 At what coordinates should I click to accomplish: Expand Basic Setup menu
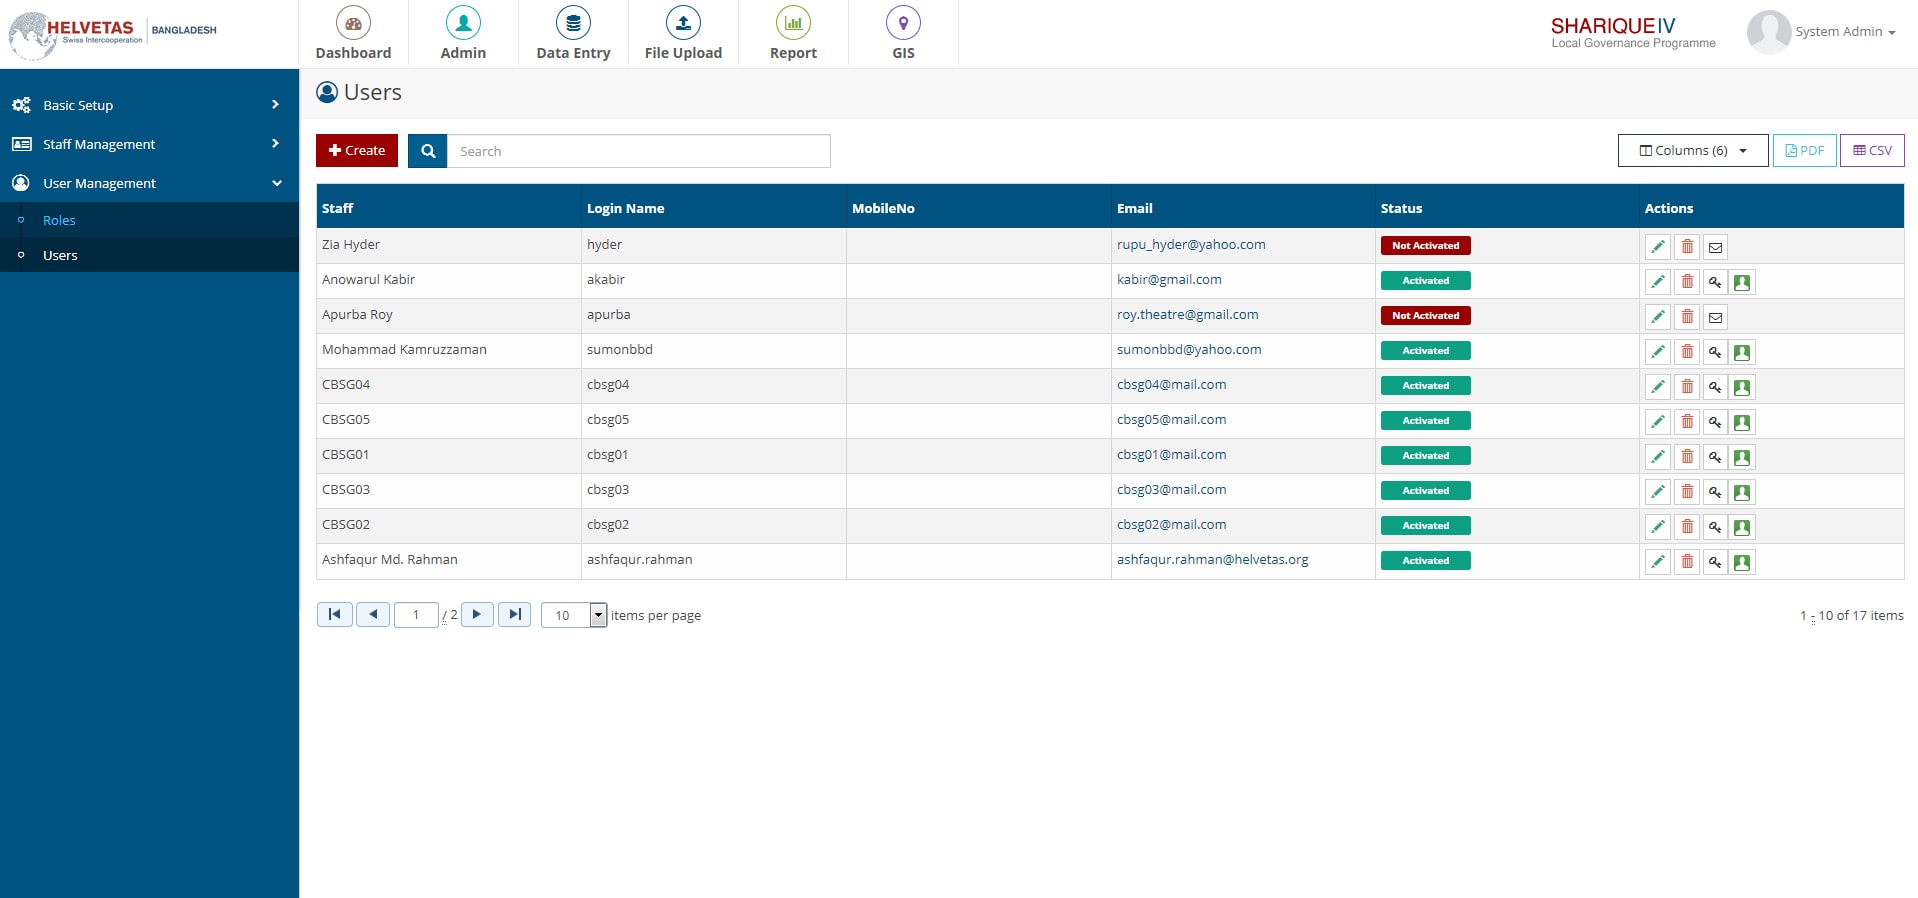click(149, 105)
